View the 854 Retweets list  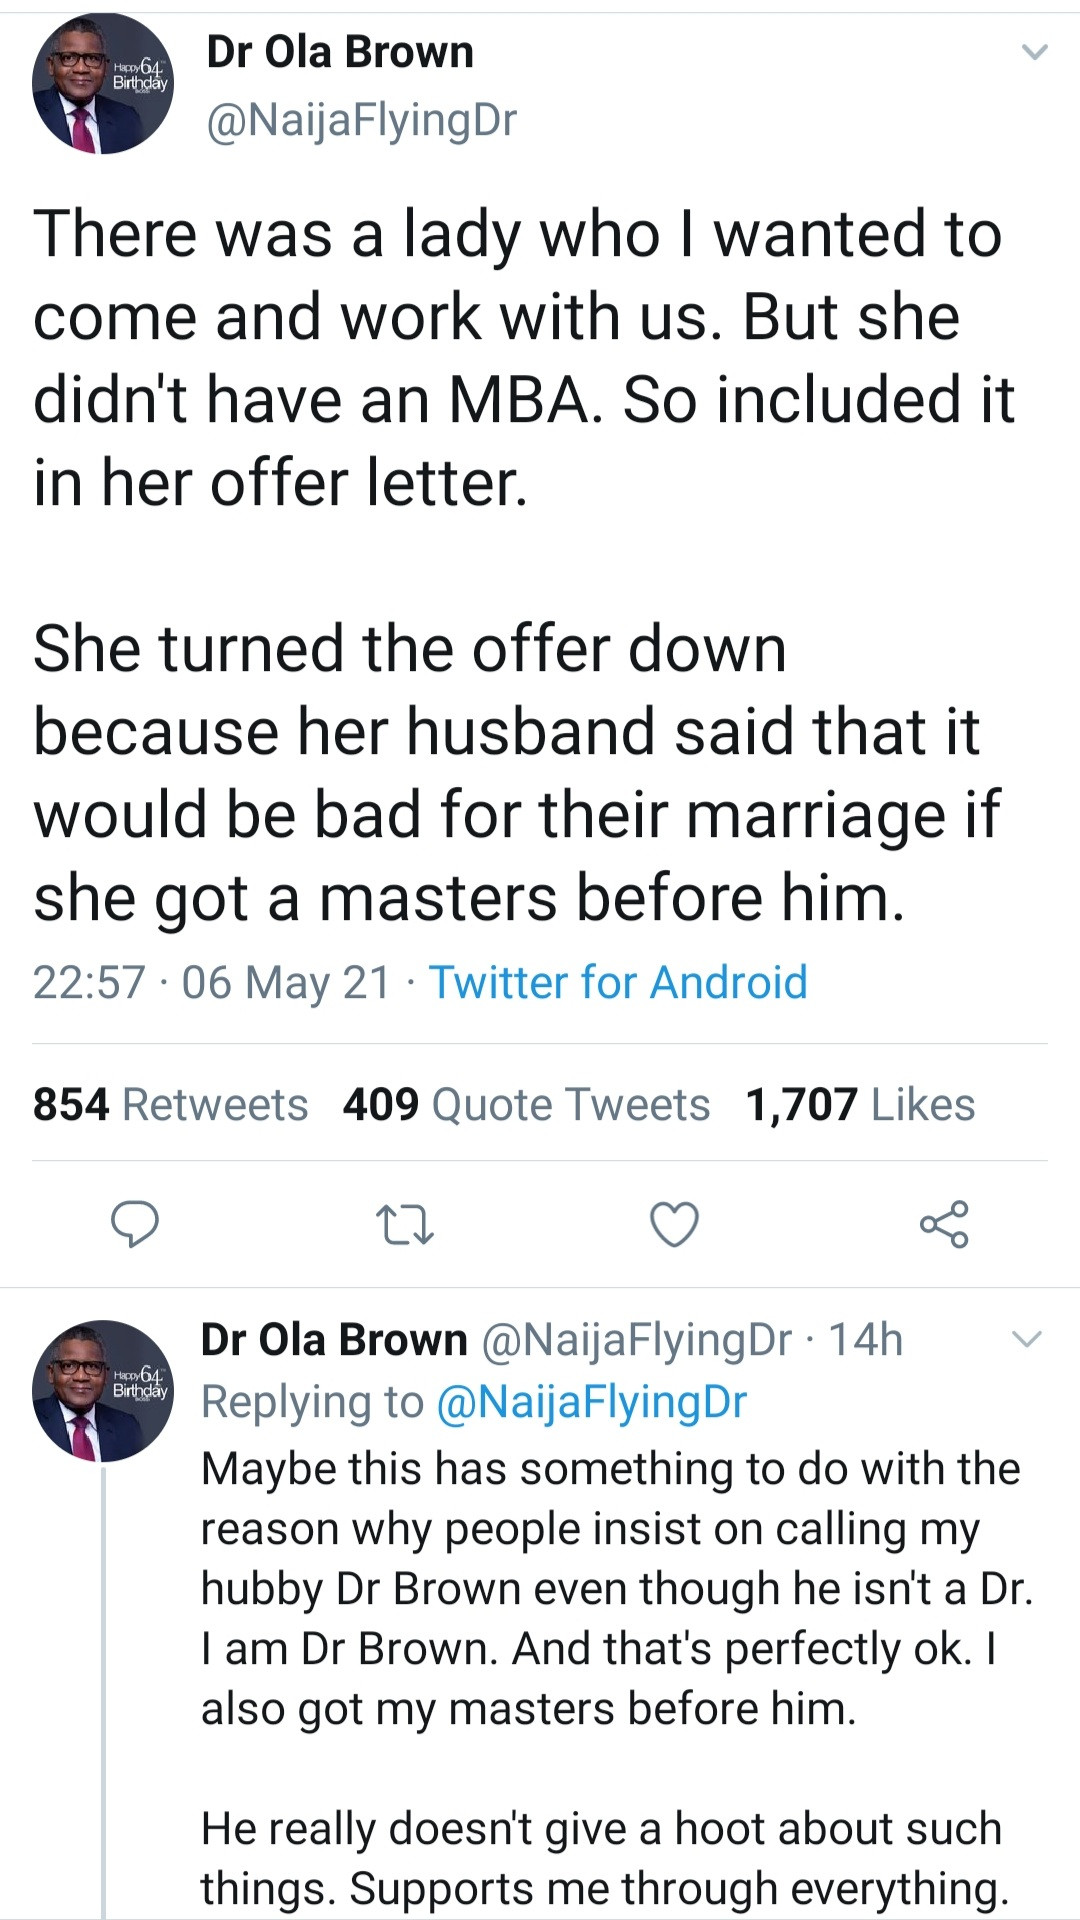coord(170,1105)
